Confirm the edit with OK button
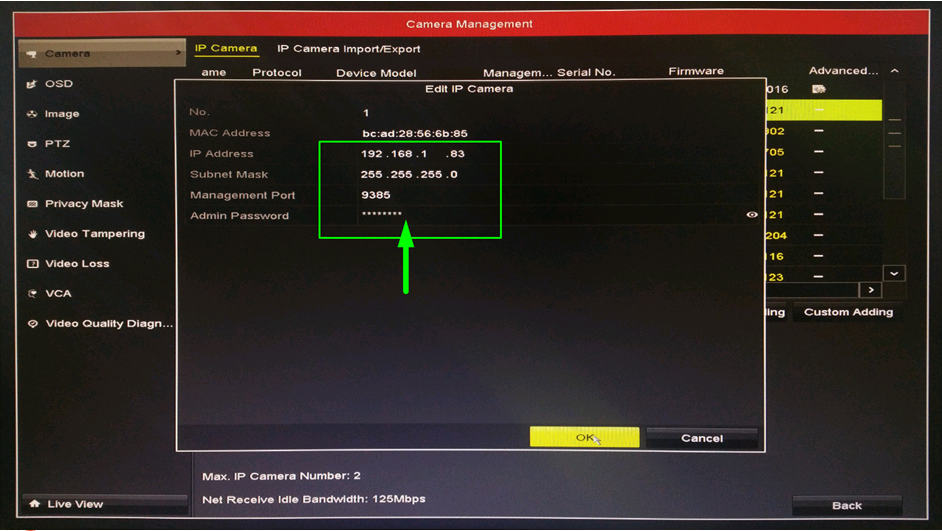942x531 pixels. (x=584, y=438)
